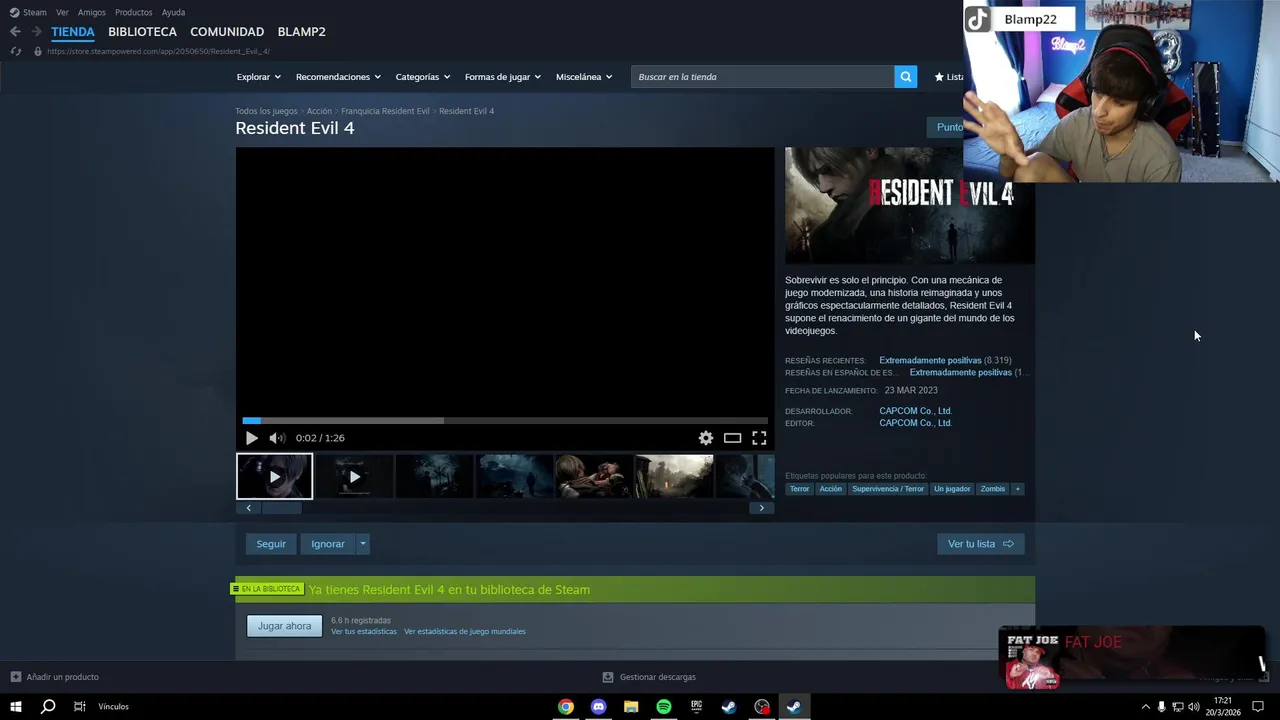The width and height of the screenshot is (1280, 720).
Task: Select the Terror tag
Action: pyautogui.click(x=800, y=489)
